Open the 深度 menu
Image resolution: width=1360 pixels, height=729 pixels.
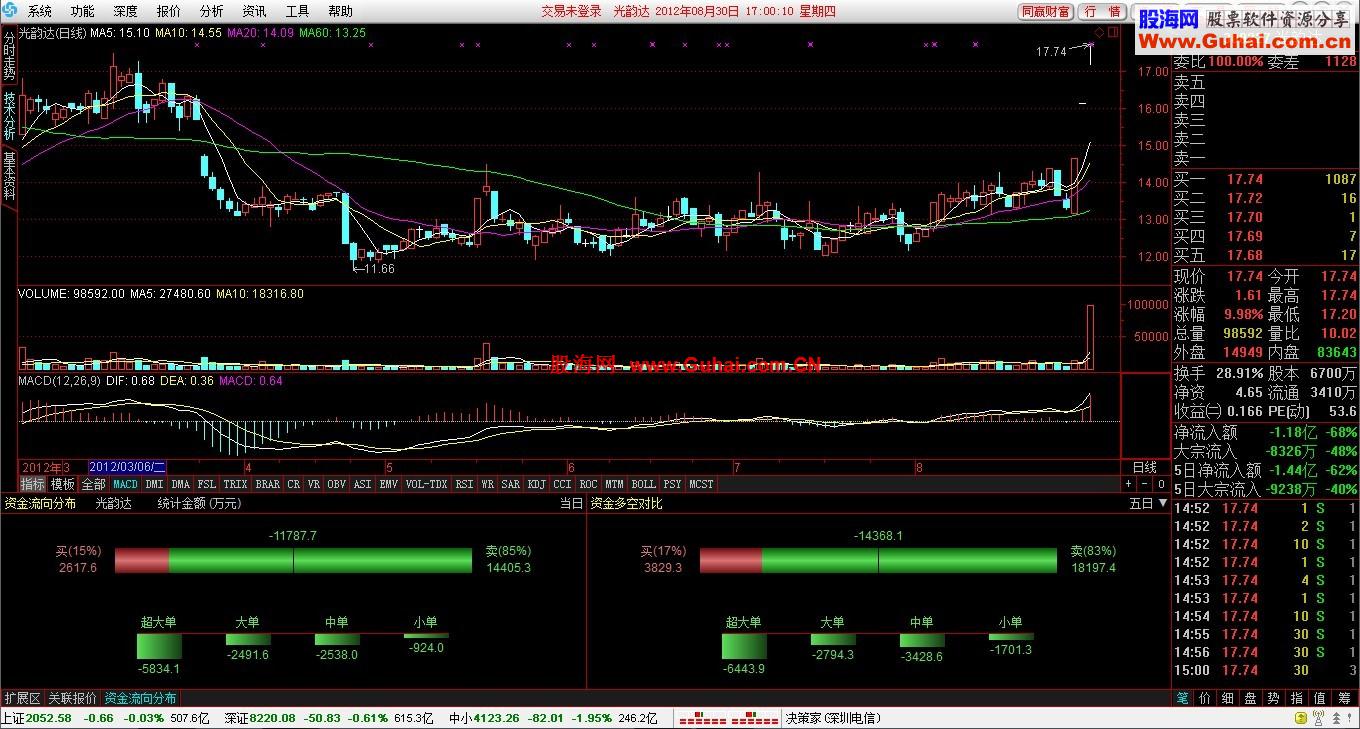point(125,12)
